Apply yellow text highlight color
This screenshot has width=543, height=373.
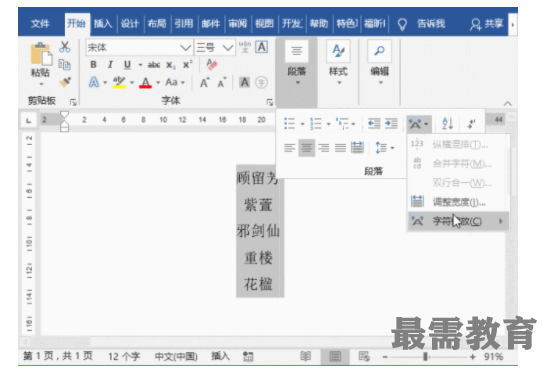[119, 82]
